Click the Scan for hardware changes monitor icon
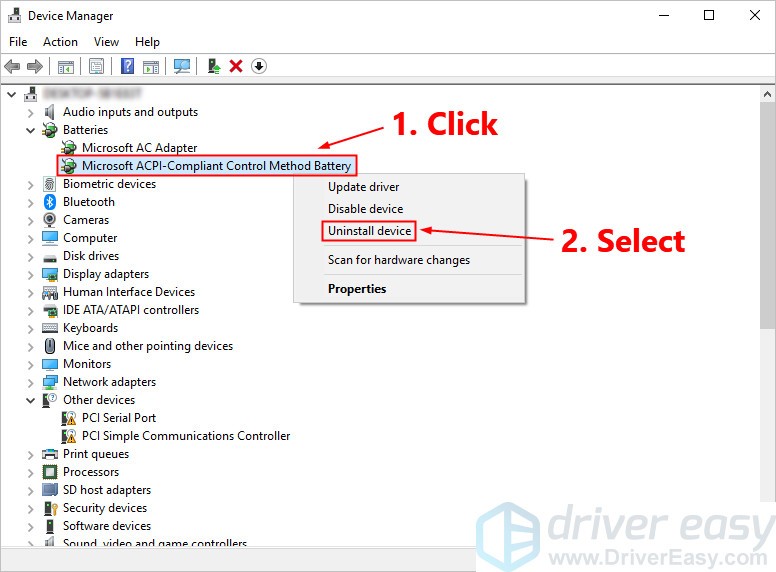This screenshot has height=572, width=776. click(x=182, y=66)
